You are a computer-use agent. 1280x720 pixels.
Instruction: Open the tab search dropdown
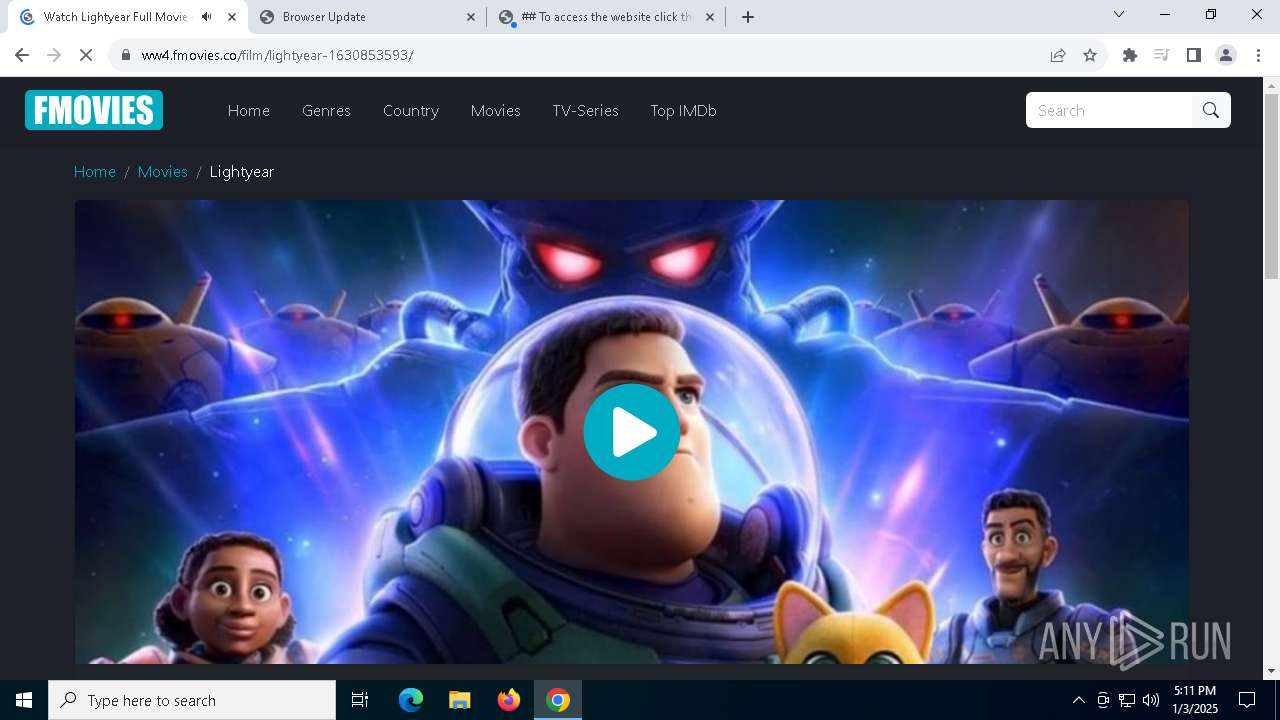[1119, 14]
